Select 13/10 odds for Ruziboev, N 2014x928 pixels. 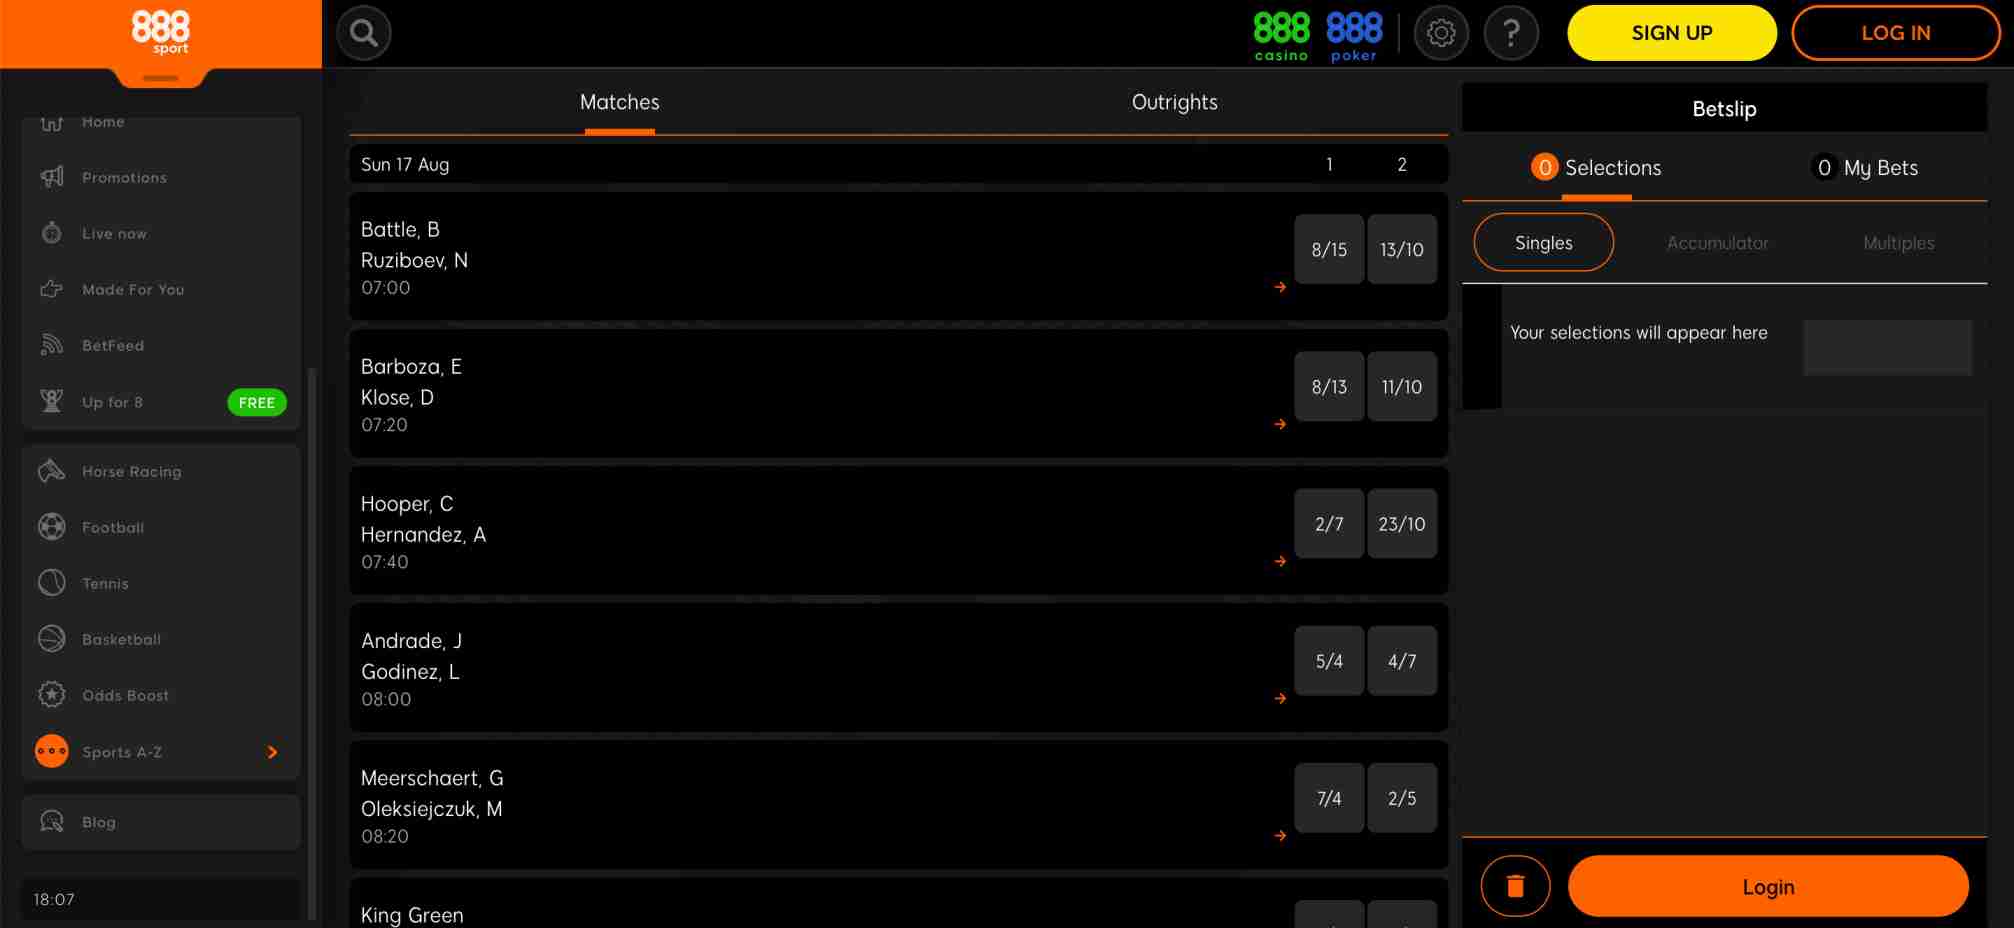pyautogui.click(x=1402, y=249)
